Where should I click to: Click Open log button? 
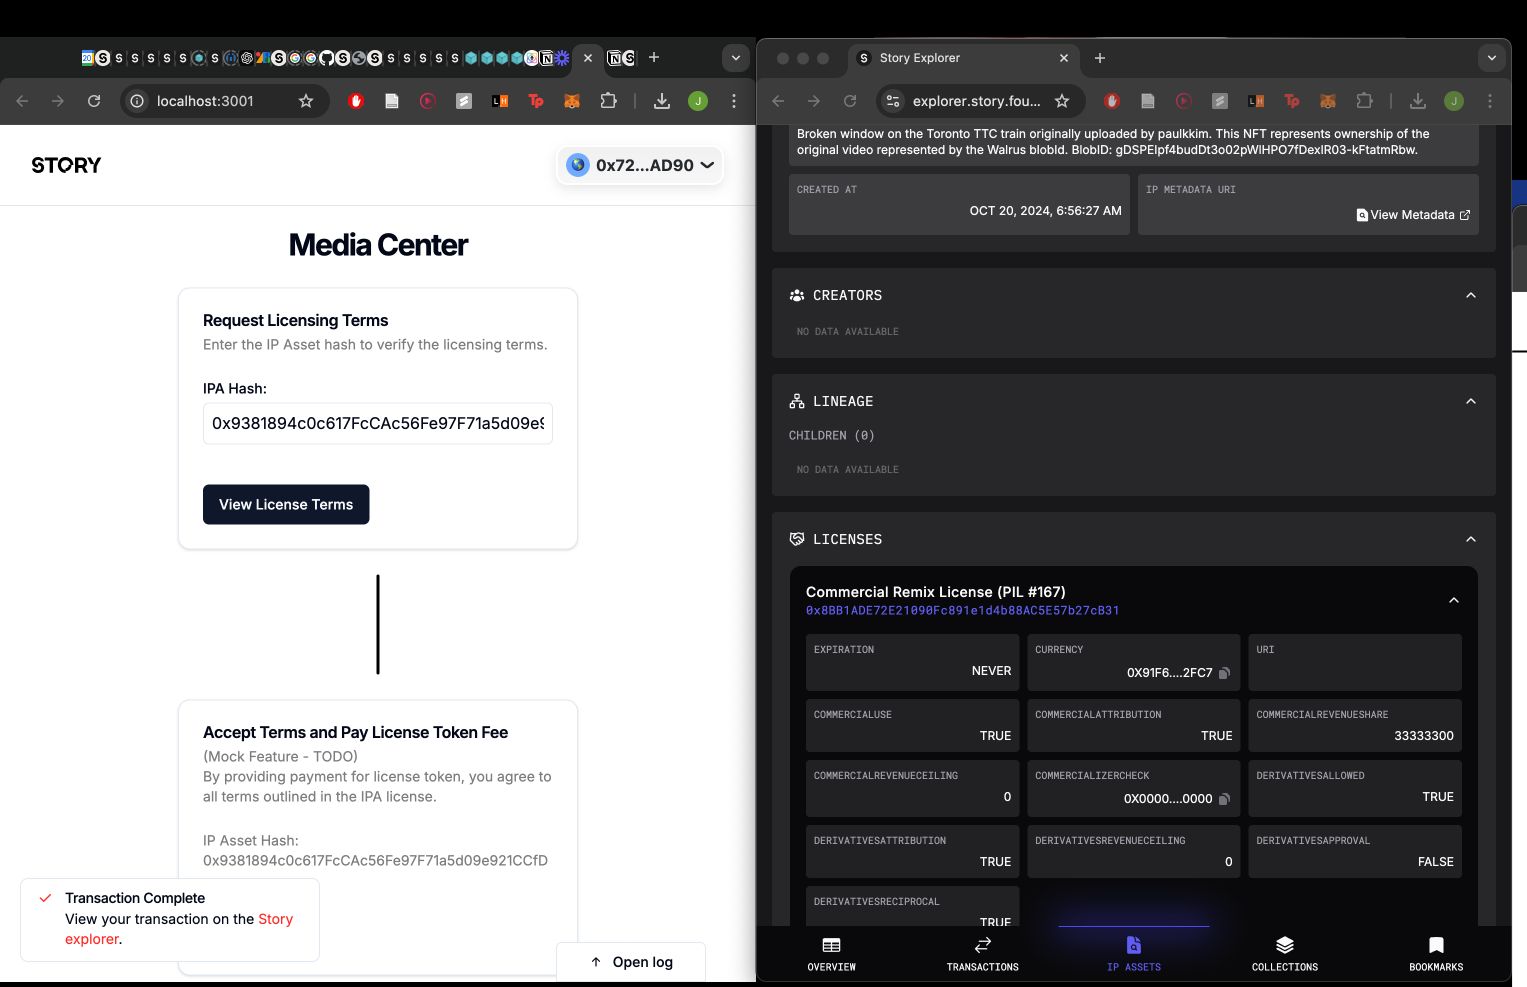click(x=631, y=962)
